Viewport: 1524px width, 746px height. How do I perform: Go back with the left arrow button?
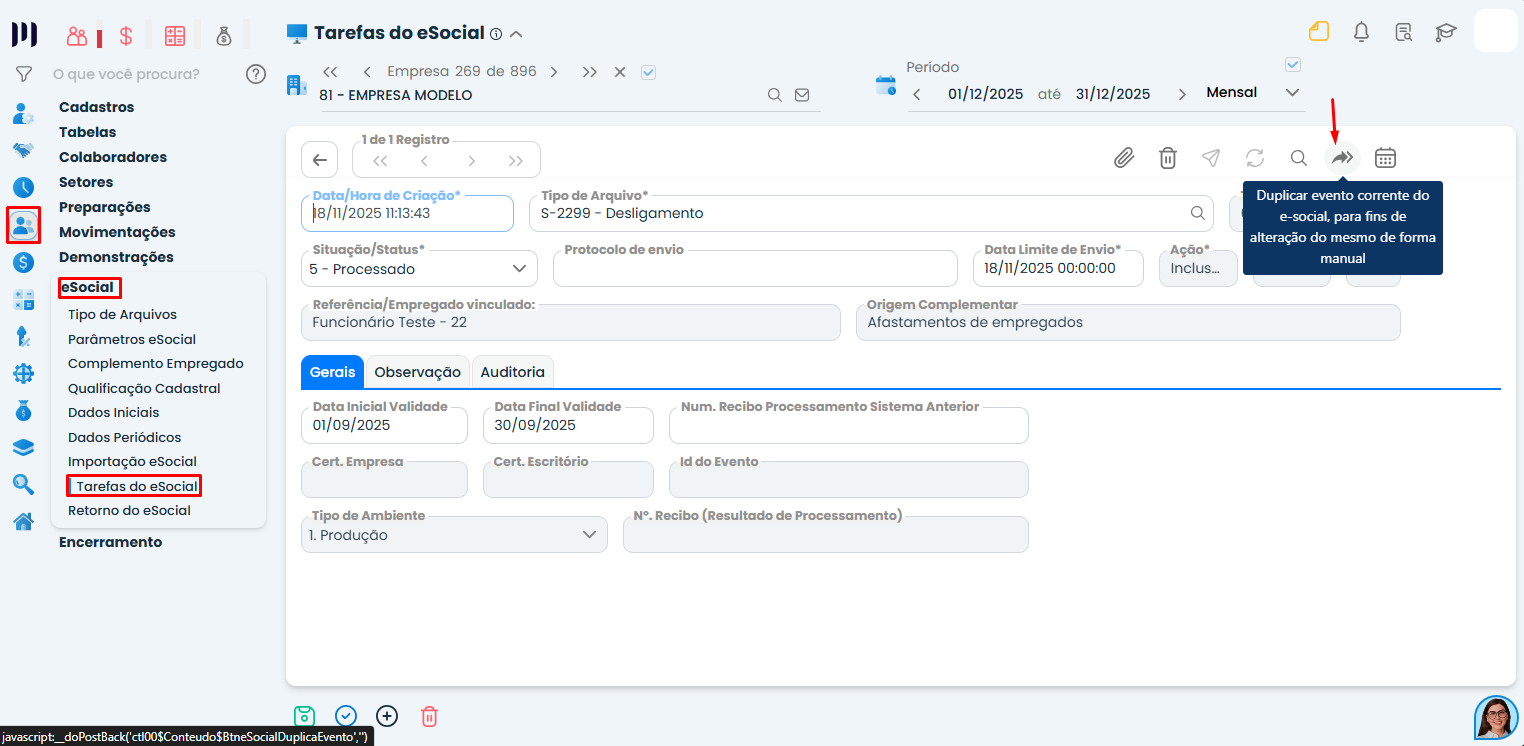coord(319,160)
